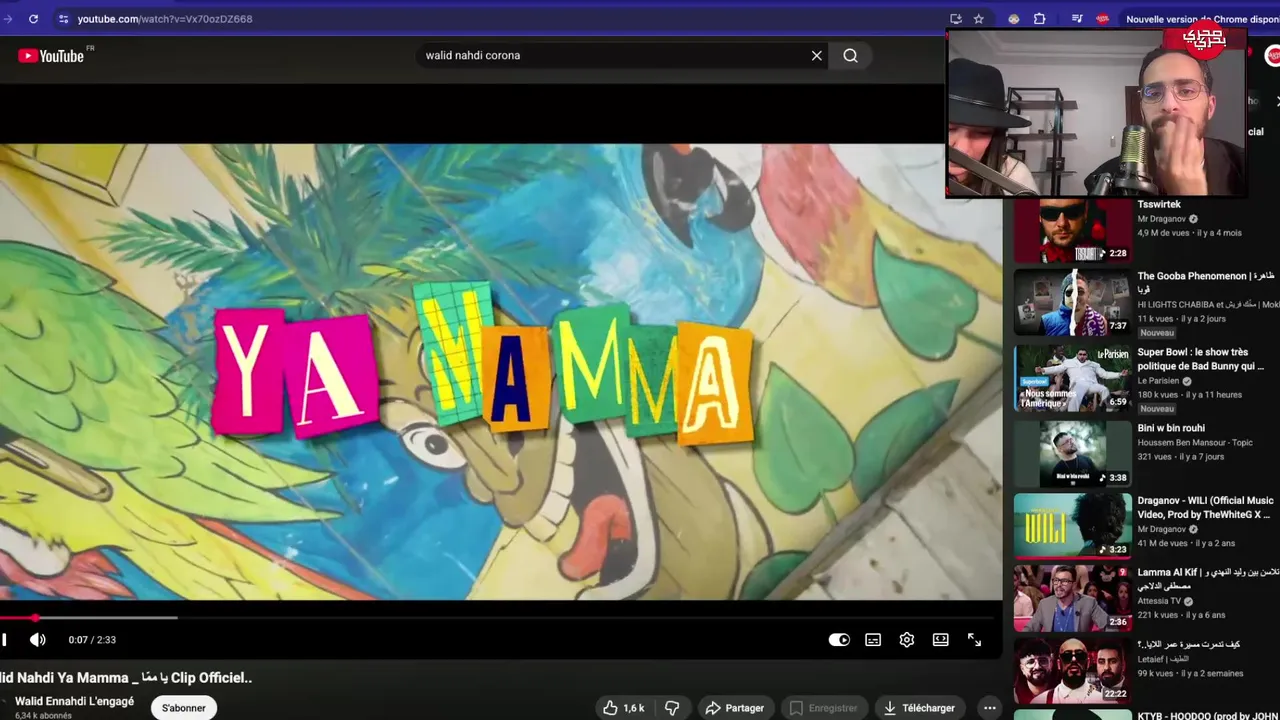Open the Super Bowl Bad Bunny video thumbnail

pos(1073,379)
